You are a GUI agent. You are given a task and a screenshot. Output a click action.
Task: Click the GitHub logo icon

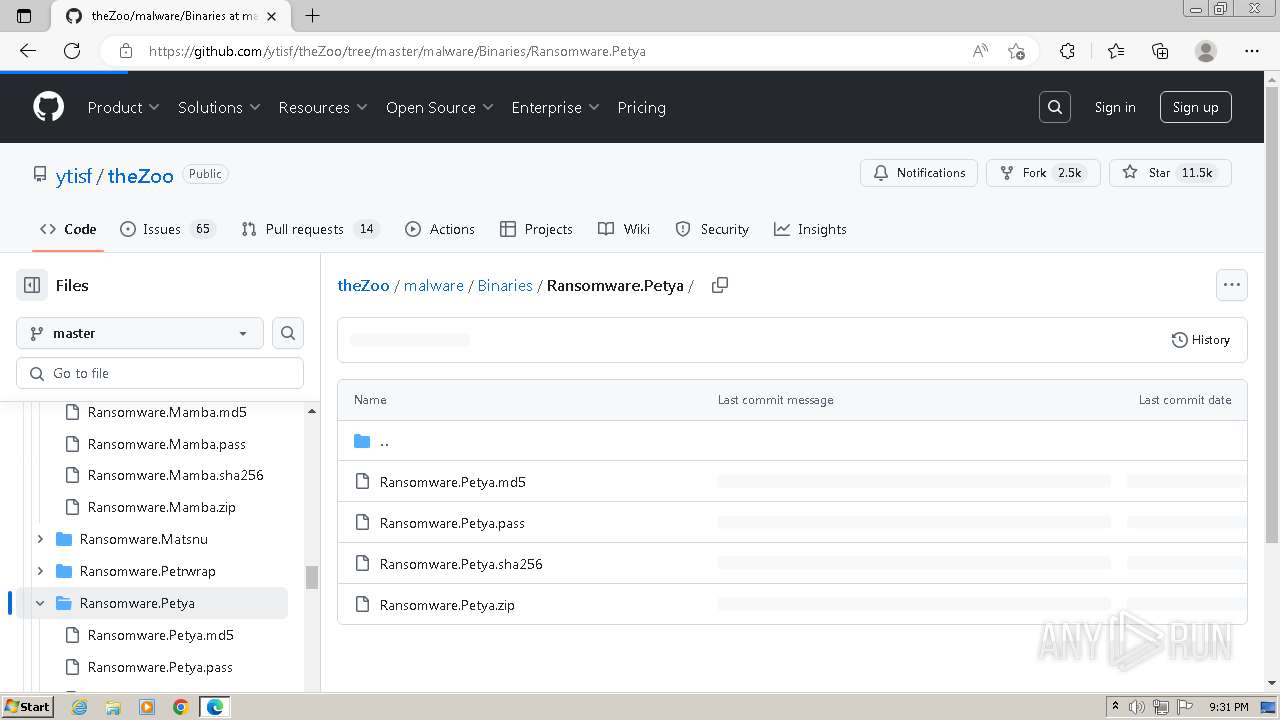click(48, 107)
